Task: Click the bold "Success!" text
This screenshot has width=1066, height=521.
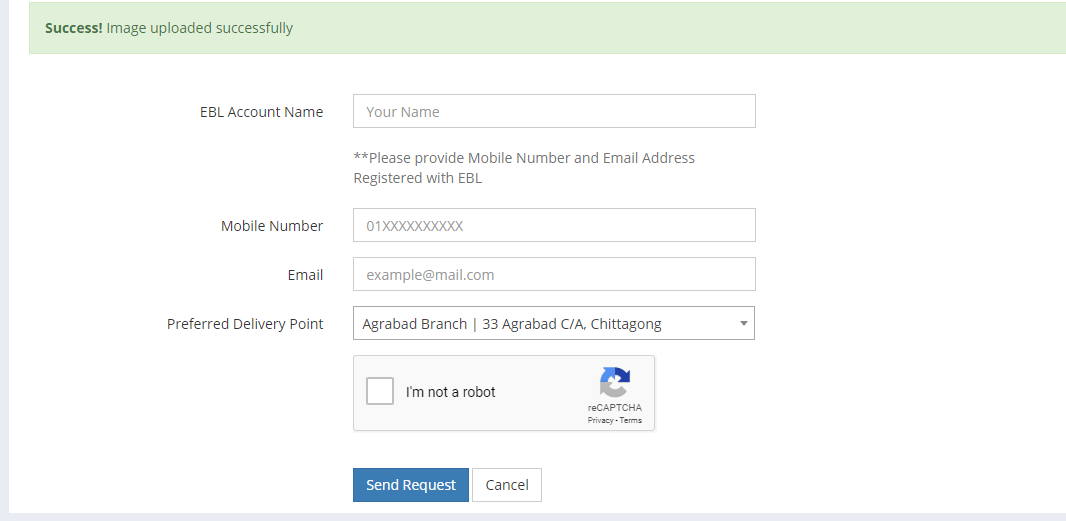Action: 73,28
